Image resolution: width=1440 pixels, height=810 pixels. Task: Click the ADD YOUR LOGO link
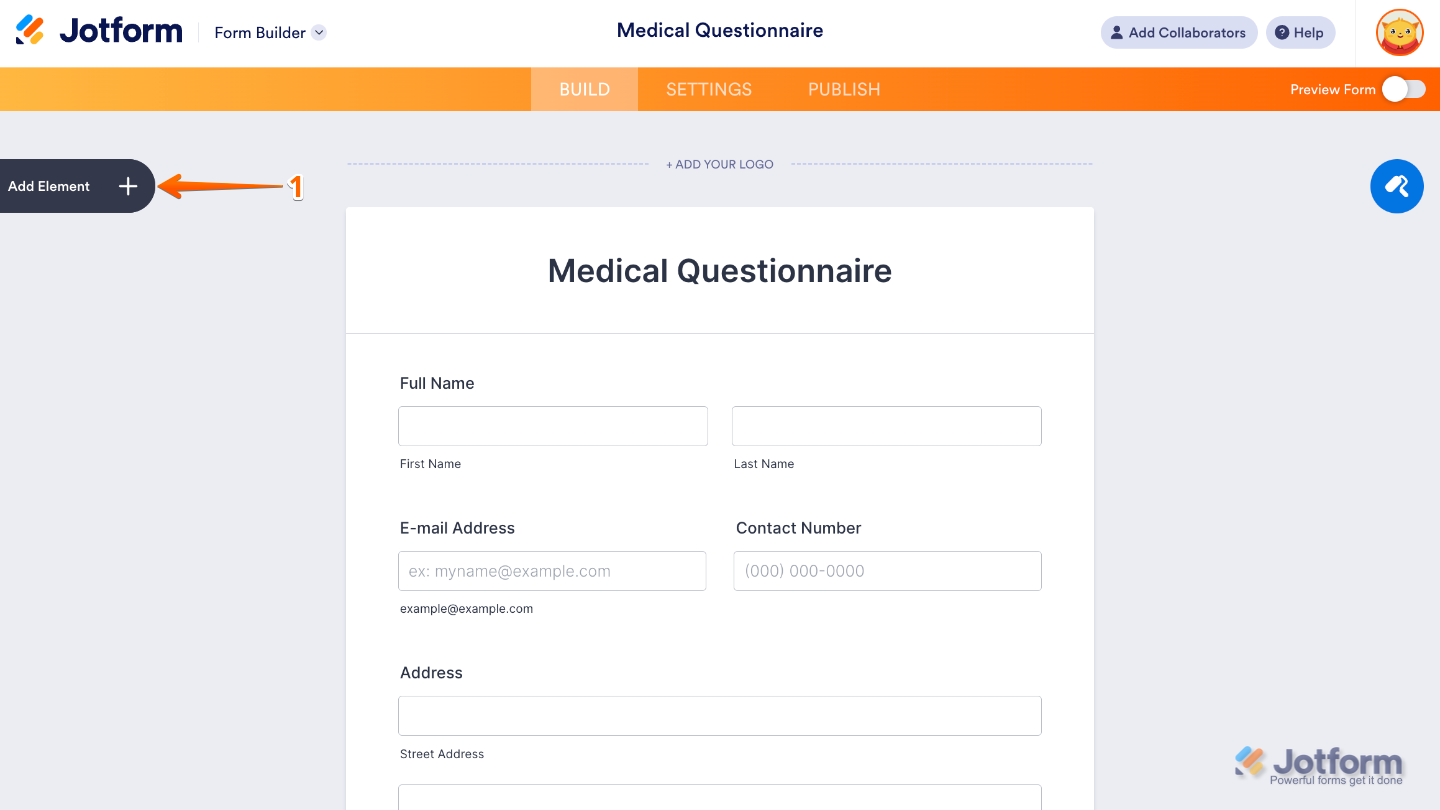pos(720,163)
